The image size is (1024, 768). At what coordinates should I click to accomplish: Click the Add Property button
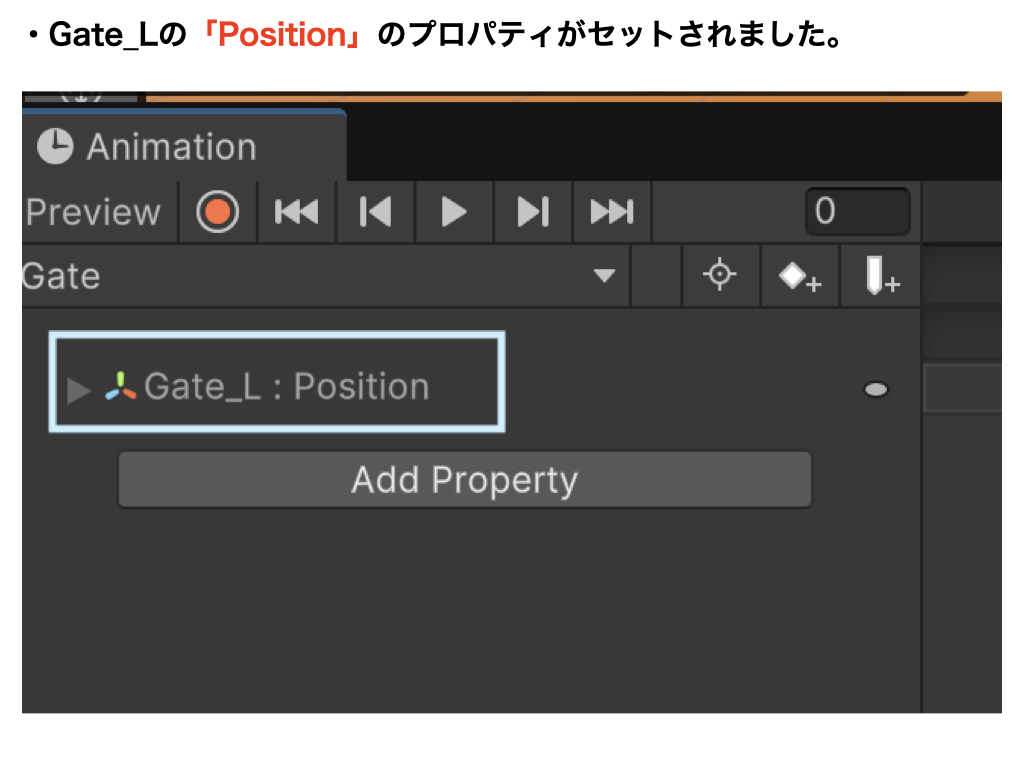coord(464,480)
